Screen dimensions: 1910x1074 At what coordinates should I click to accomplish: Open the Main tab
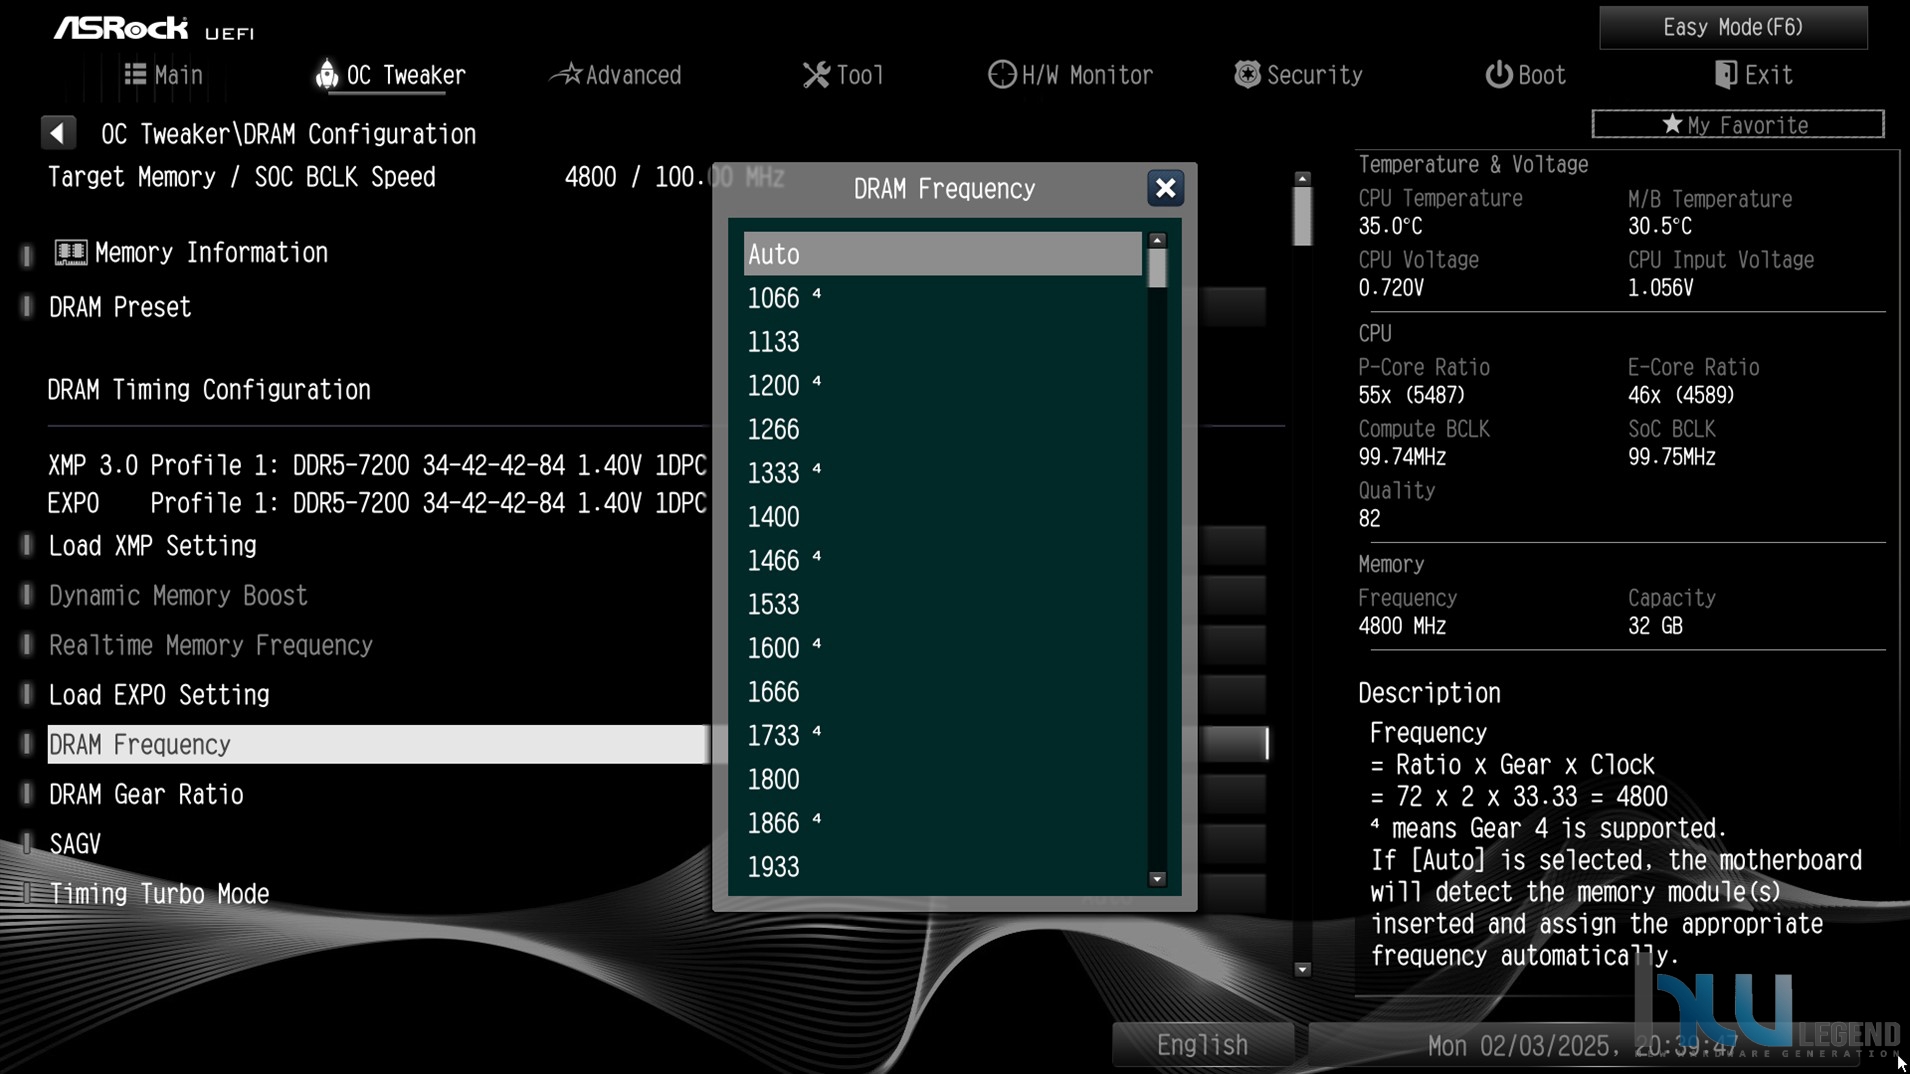[x=164, y=75]
